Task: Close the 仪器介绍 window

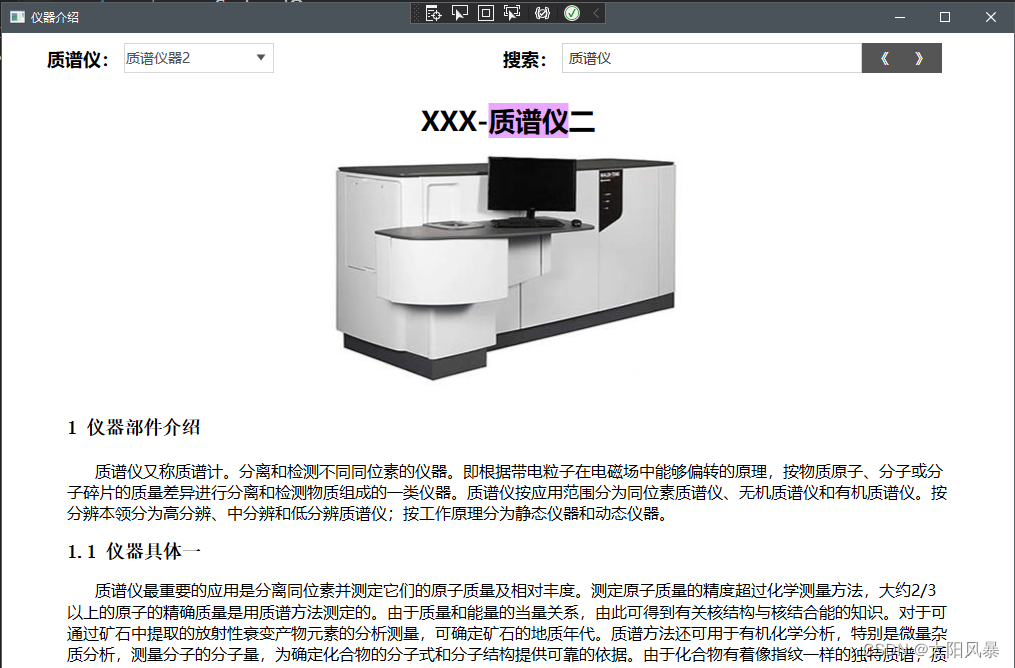Action: (x=990, y=17)
